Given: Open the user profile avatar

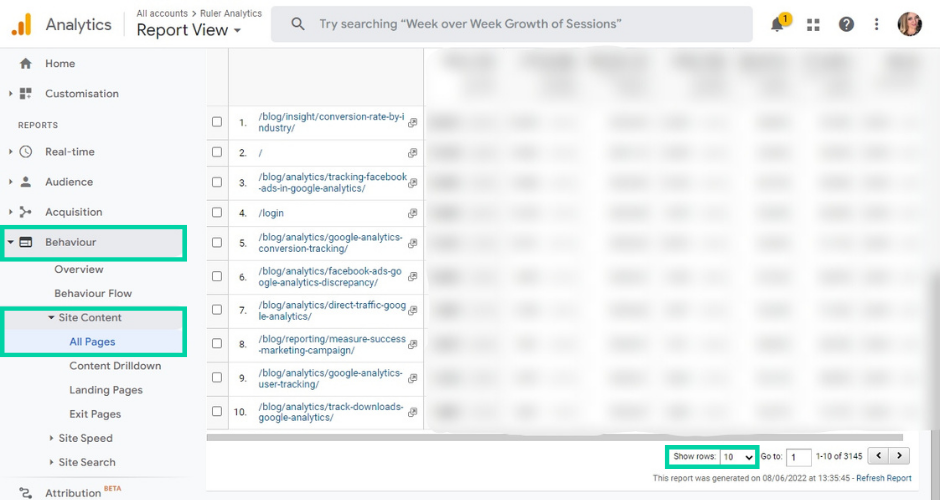Looking at the screenshot, I should tap(909, 24).
